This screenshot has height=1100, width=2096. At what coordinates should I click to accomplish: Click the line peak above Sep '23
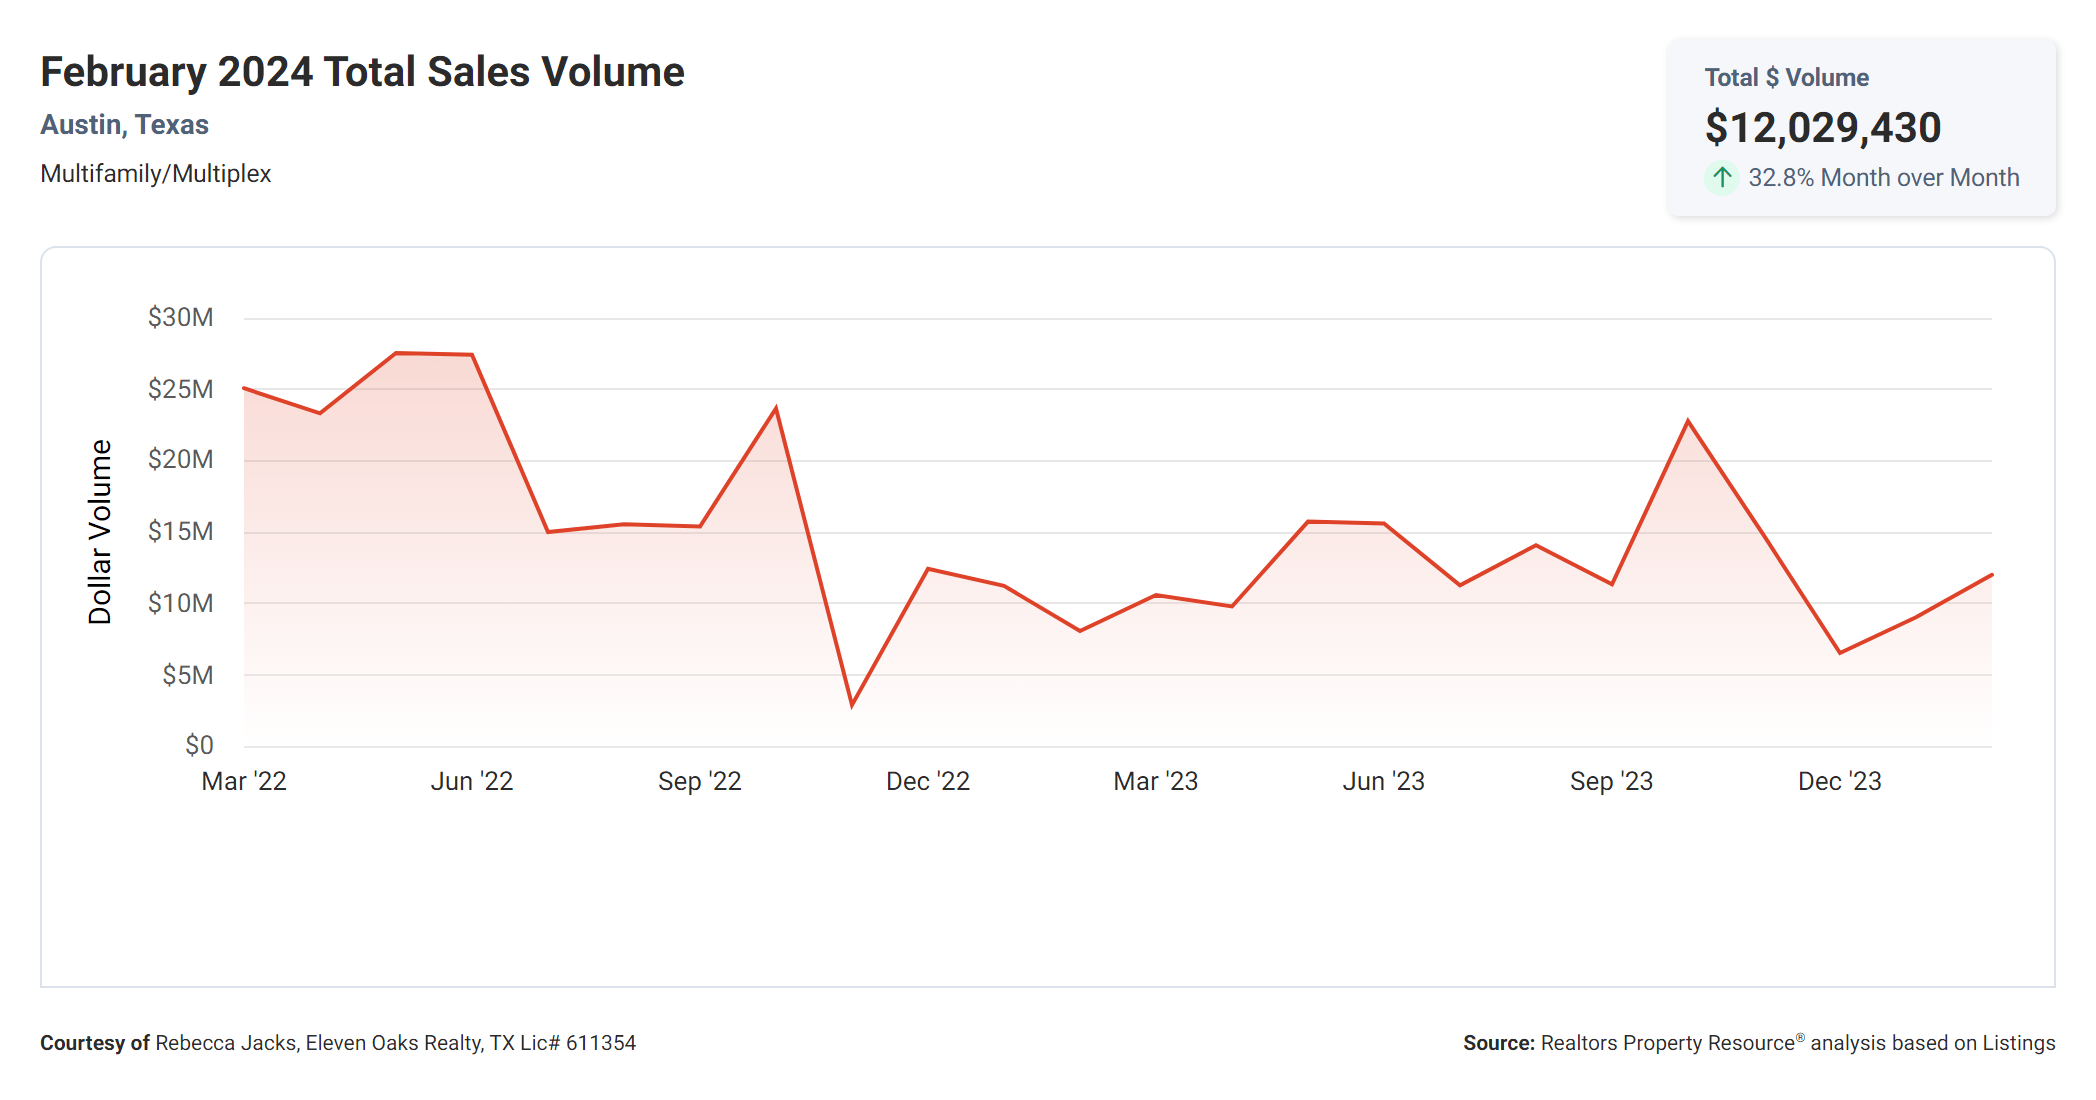coord(1688,421)
